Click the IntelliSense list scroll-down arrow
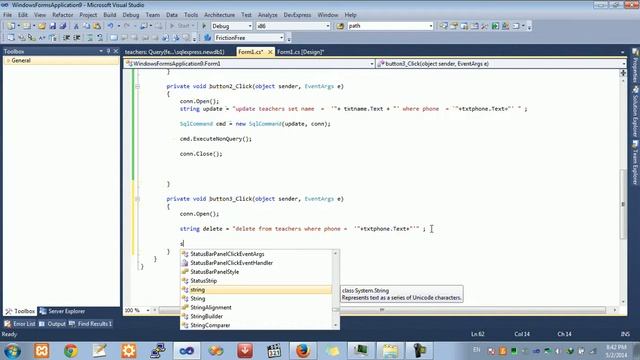 point(336,325)
